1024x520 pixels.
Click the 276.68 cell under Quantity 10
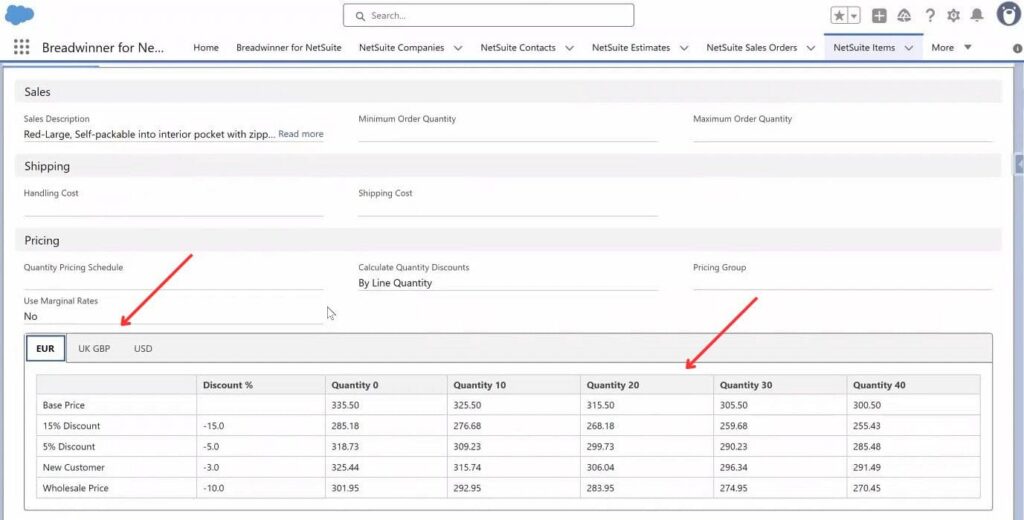pos(514,426)
